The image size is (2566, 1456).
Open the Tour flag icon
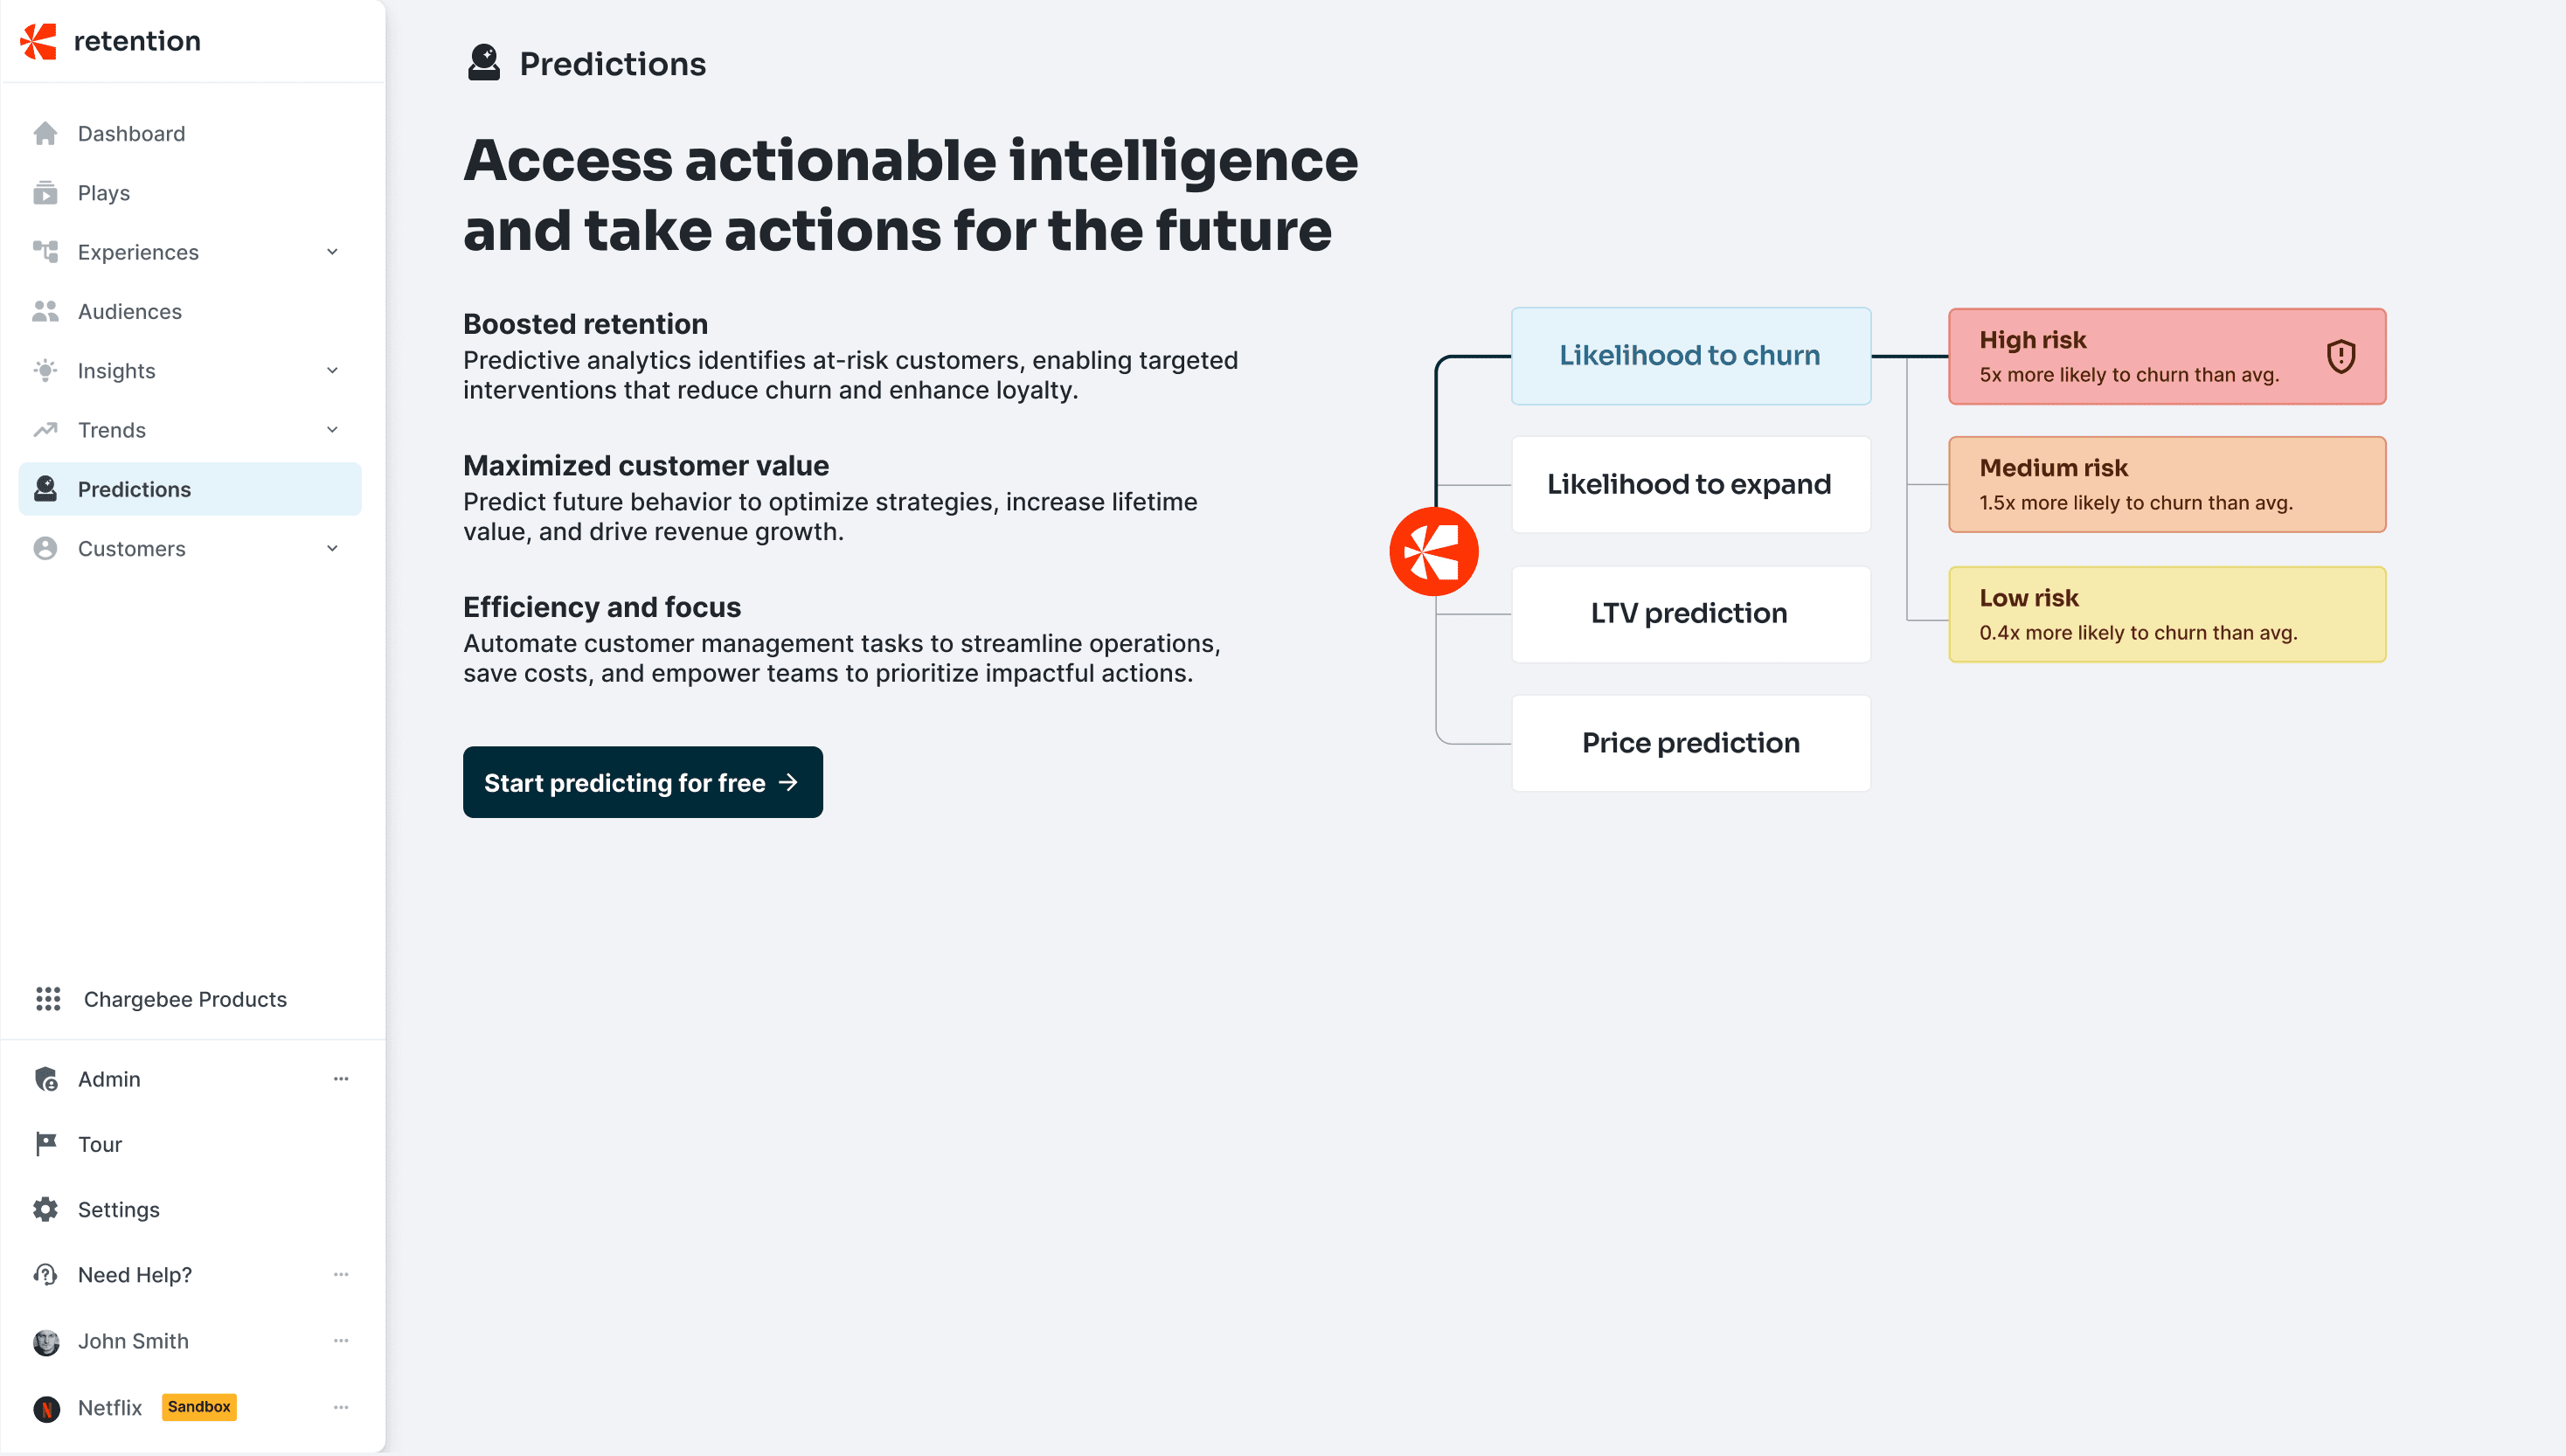[46, 1143]
